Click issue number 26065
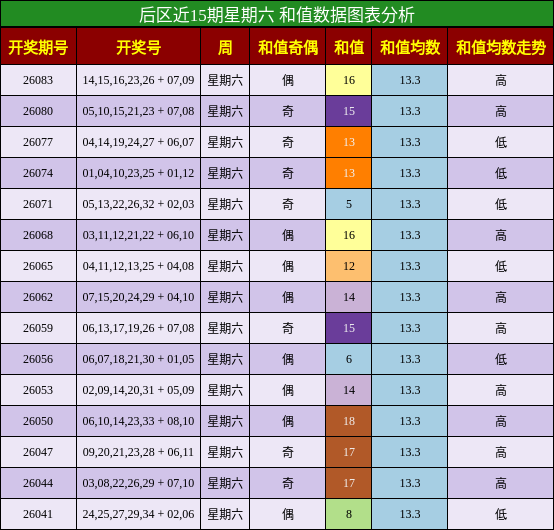Image resolution: width=554 pixels, height=530 pixels. click(x=38, y=266)
